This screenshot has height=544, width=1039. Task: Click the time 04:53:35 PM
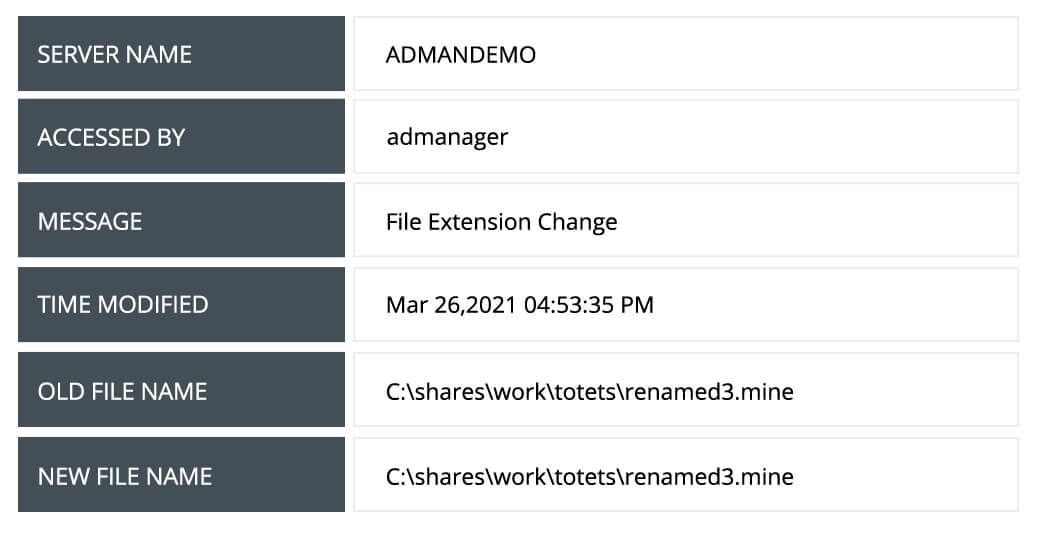588,305
